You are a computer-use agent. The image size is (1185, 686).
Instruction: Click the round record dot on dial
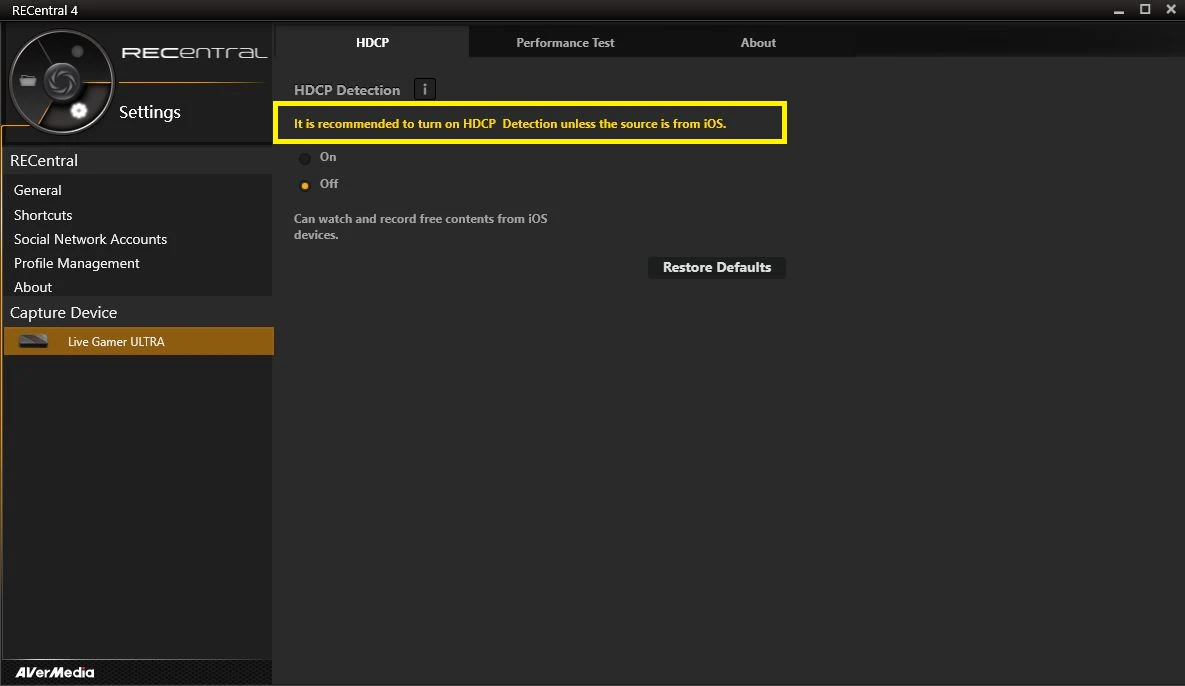click(x=77, y=51)
